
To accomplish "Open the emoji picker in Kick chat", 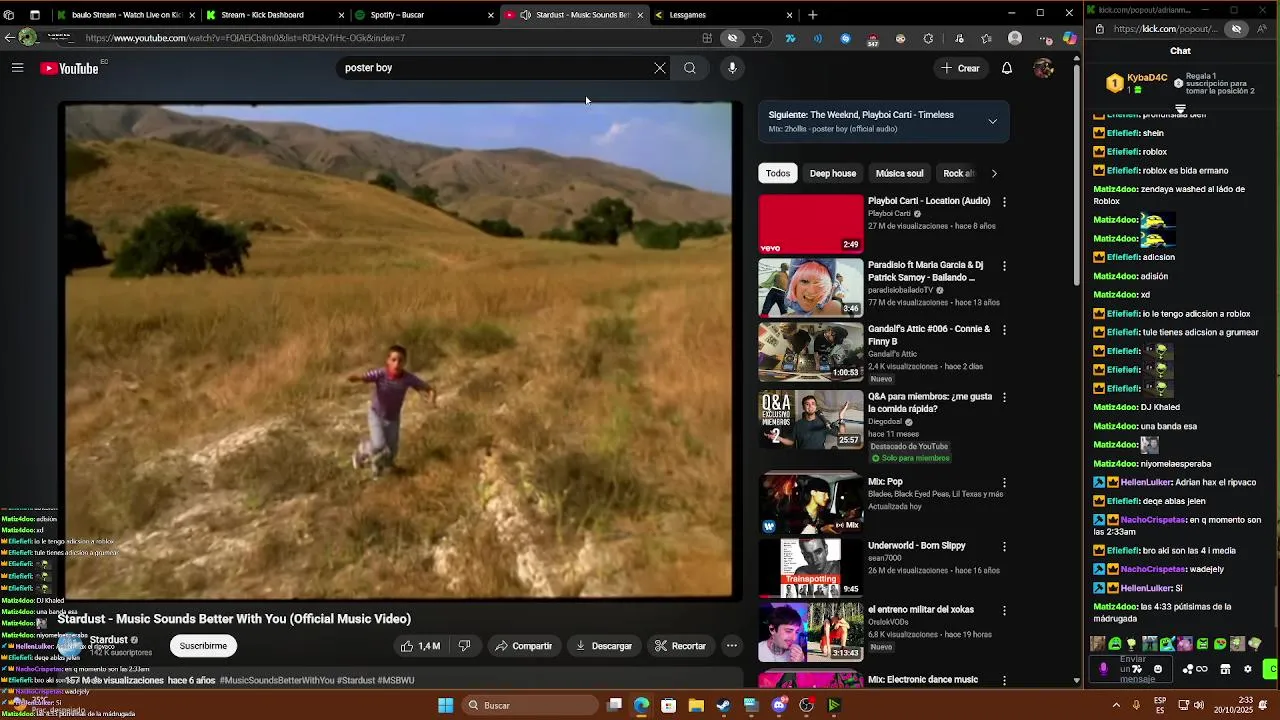I will point(1158,669).
